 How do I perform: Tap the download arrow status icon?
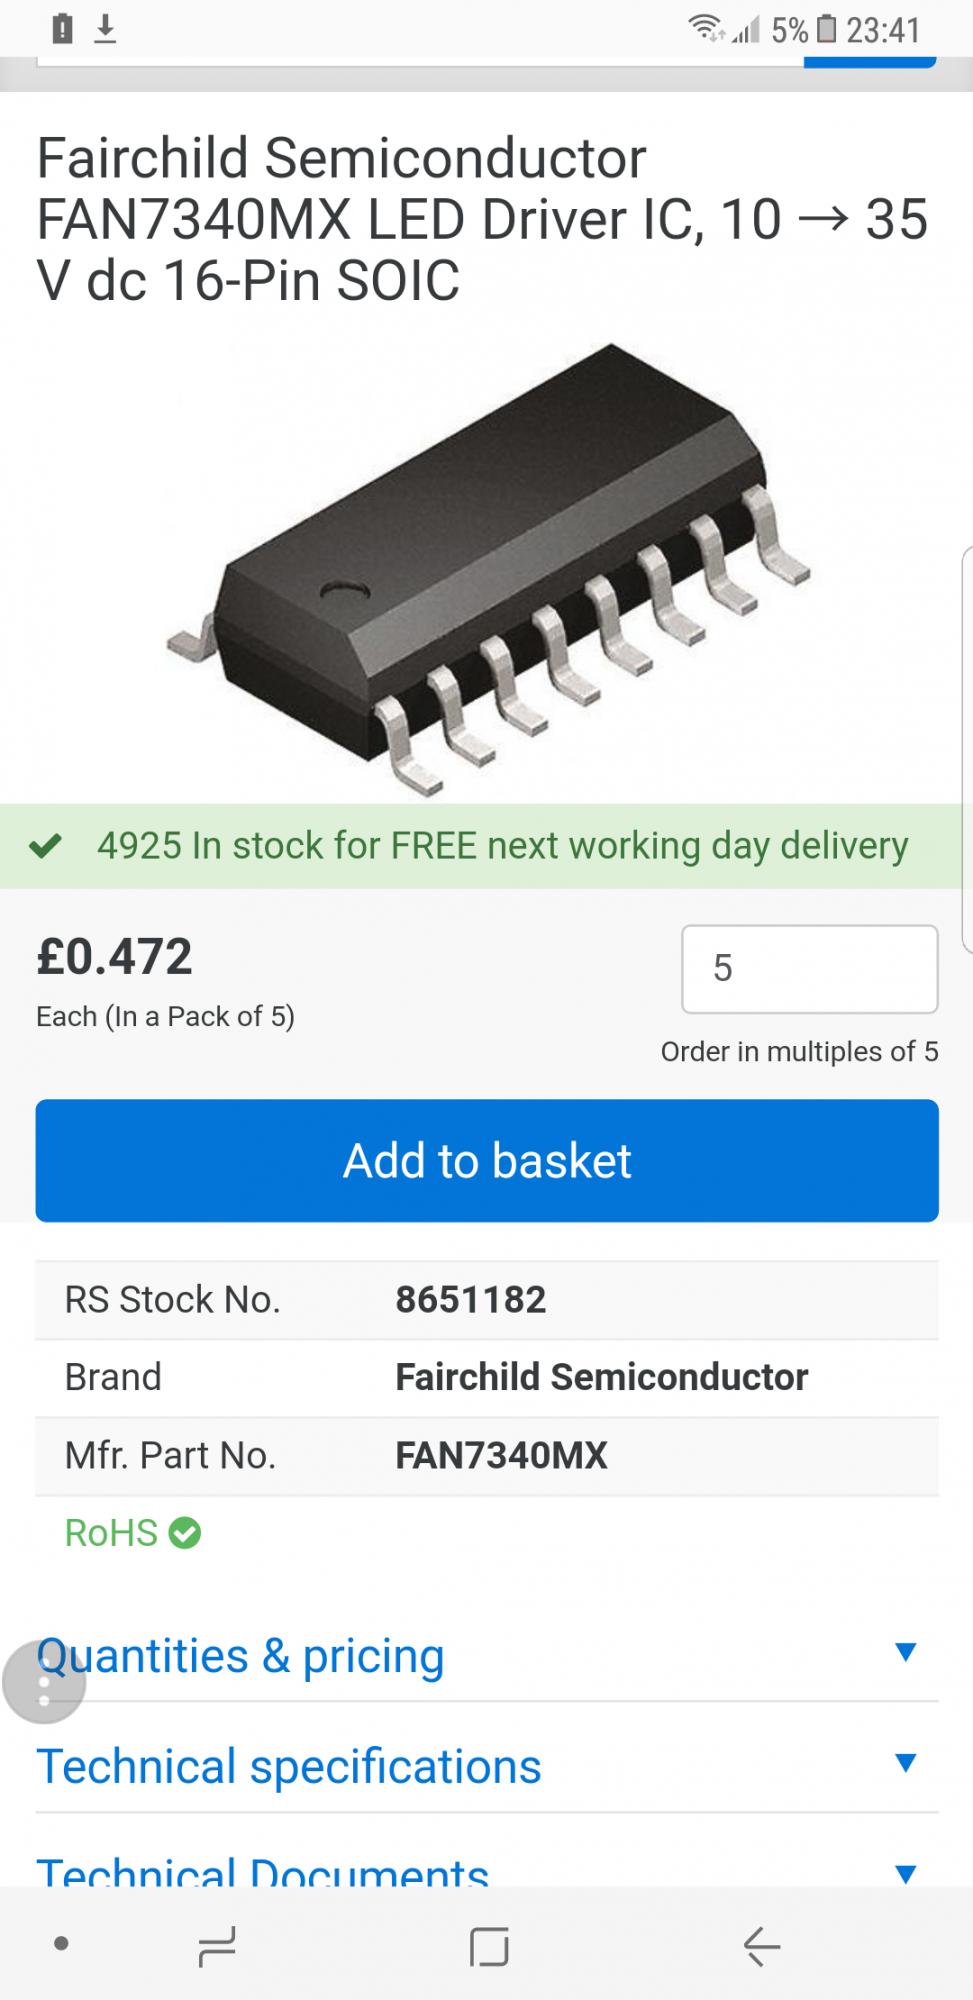105,30
